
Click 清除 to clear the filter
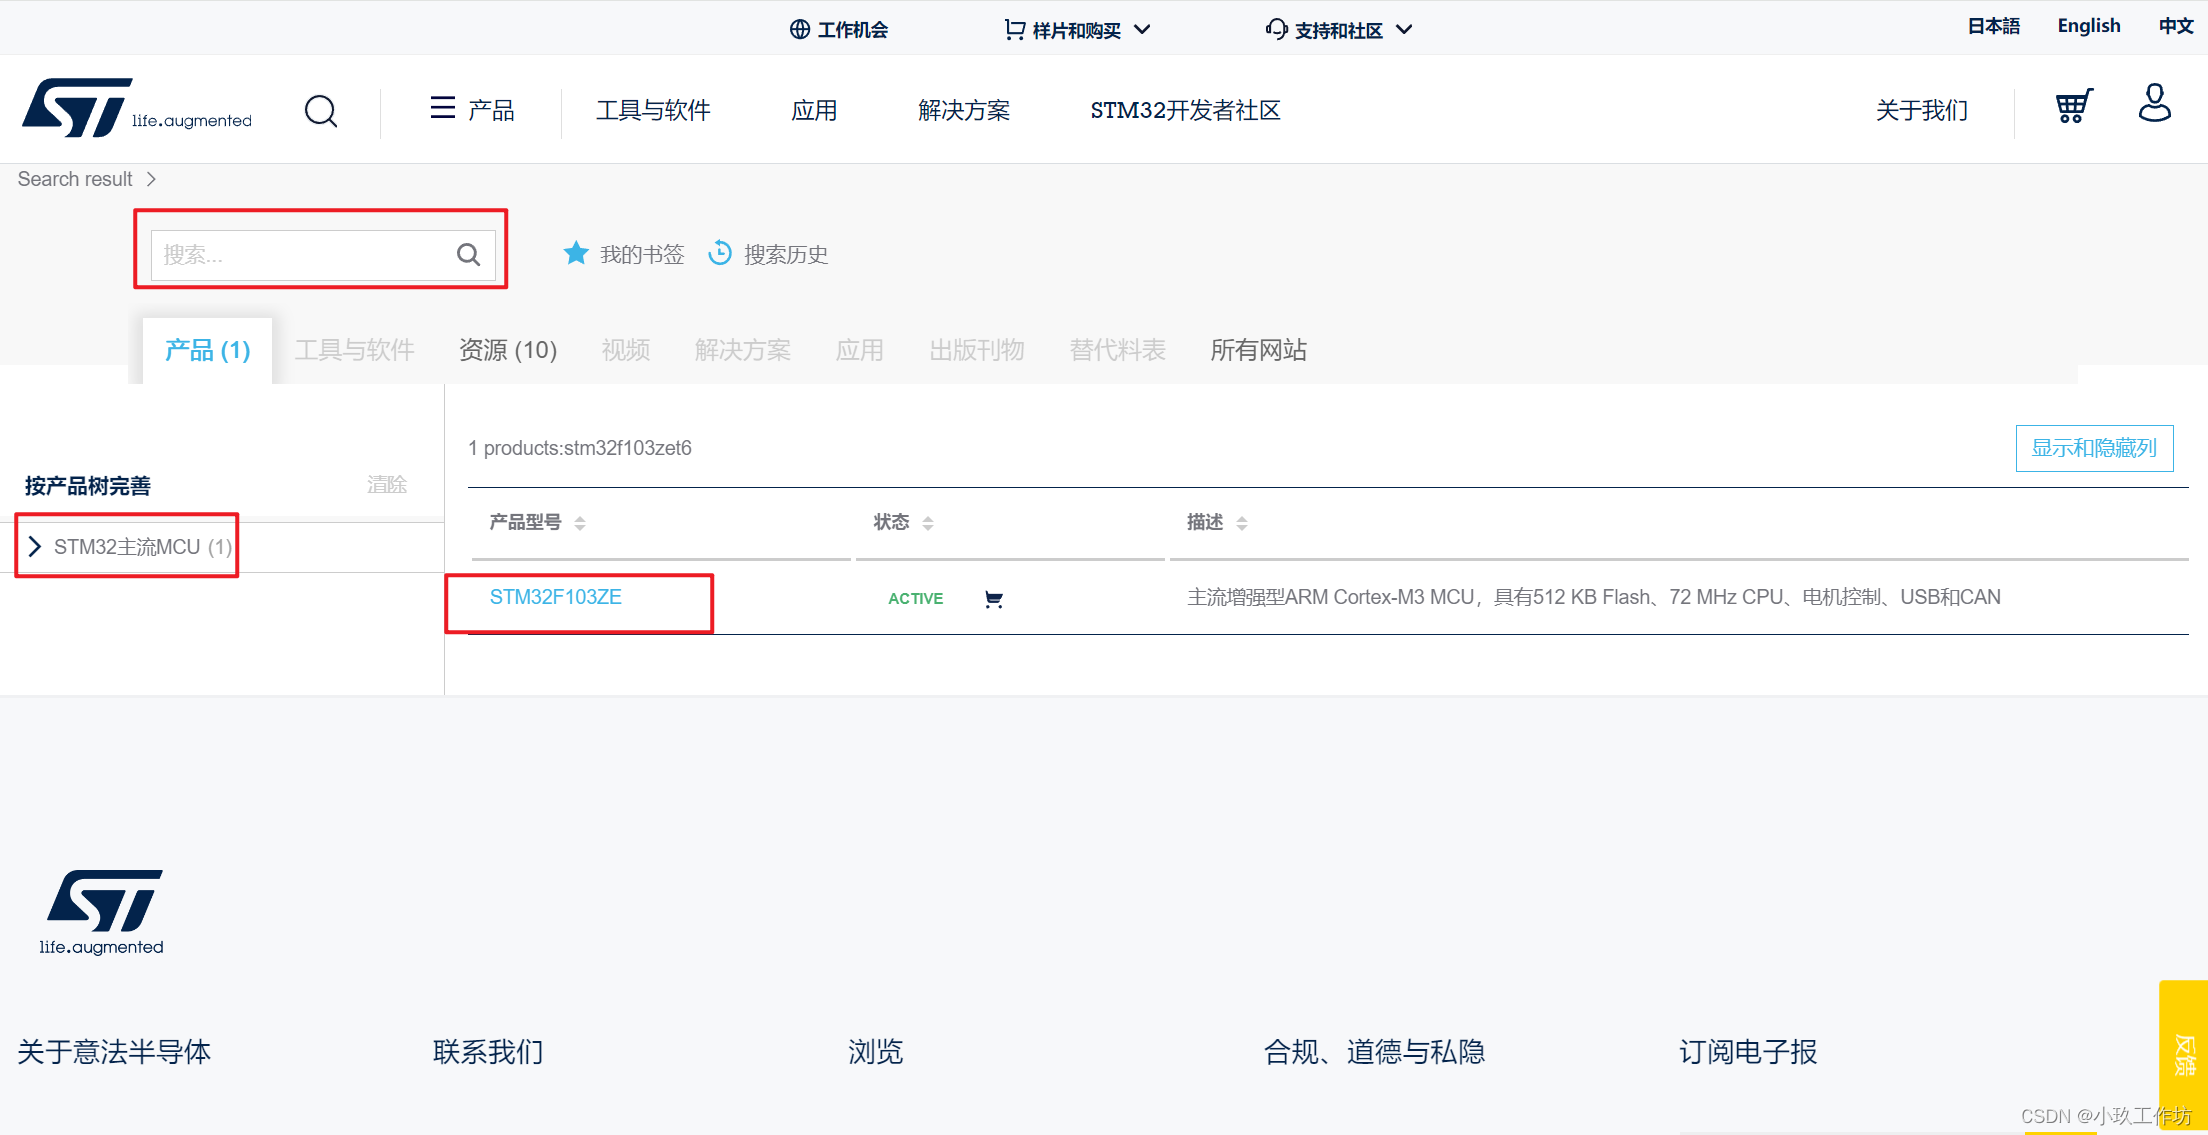tap(387, 485)
